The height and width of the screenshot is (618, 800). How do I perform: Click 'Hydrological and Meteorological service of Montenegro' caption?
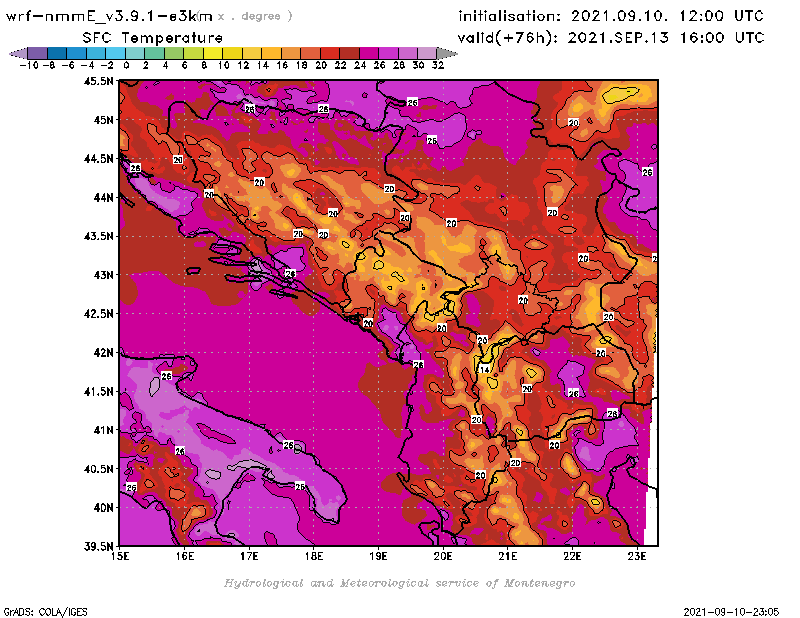399,583
